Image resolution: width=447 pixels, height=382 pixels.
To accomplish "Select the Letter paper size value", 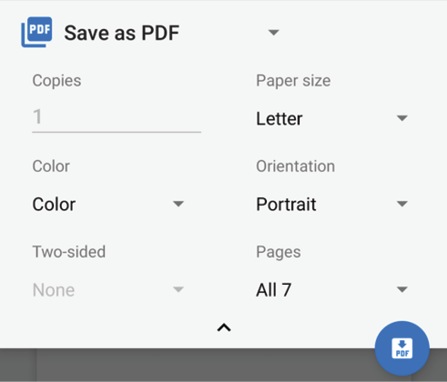I will point(279,119).
